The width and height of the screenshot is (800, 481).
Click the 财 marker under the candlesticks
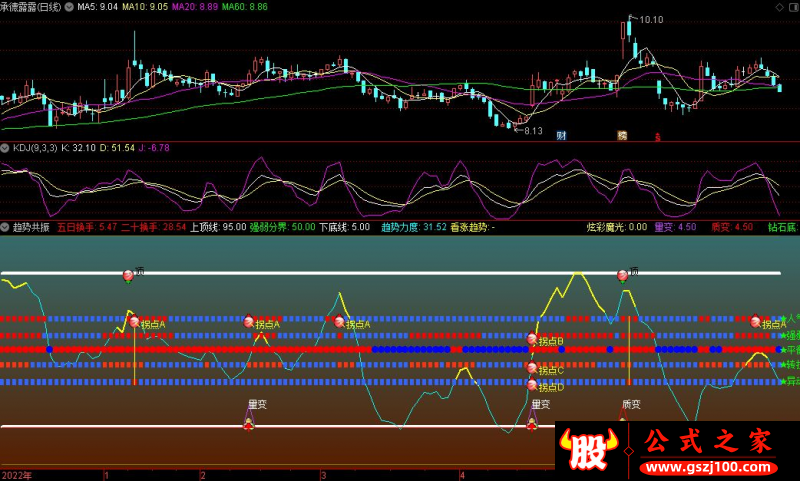click(562, 135)
